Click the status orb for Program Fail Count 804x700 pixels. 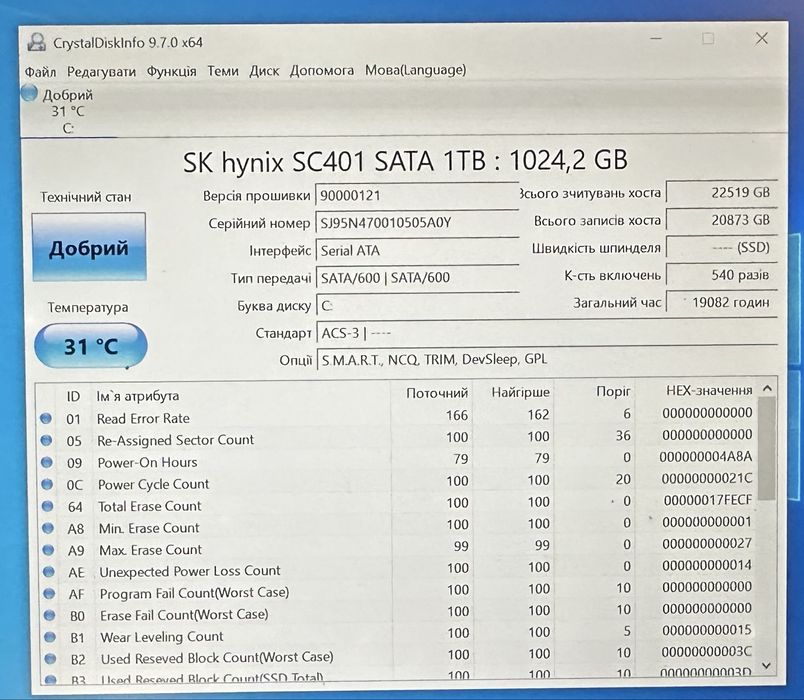(x=49, y=593)
